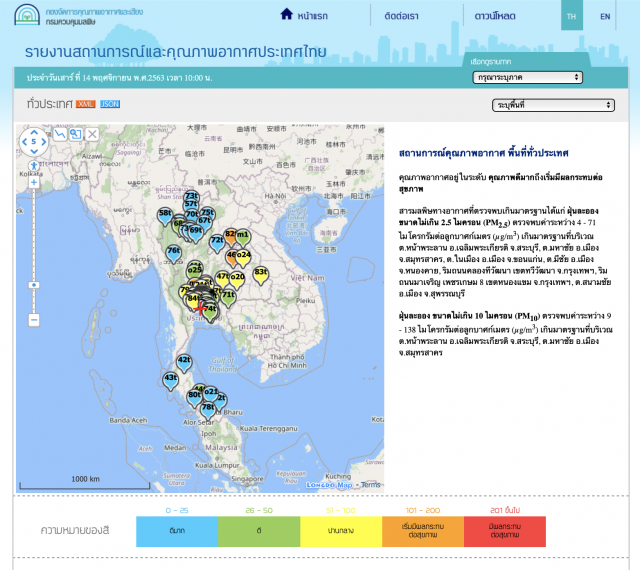
Task: Open the ระบุพื้นที่ area dropdown
Action: point(553,105)
